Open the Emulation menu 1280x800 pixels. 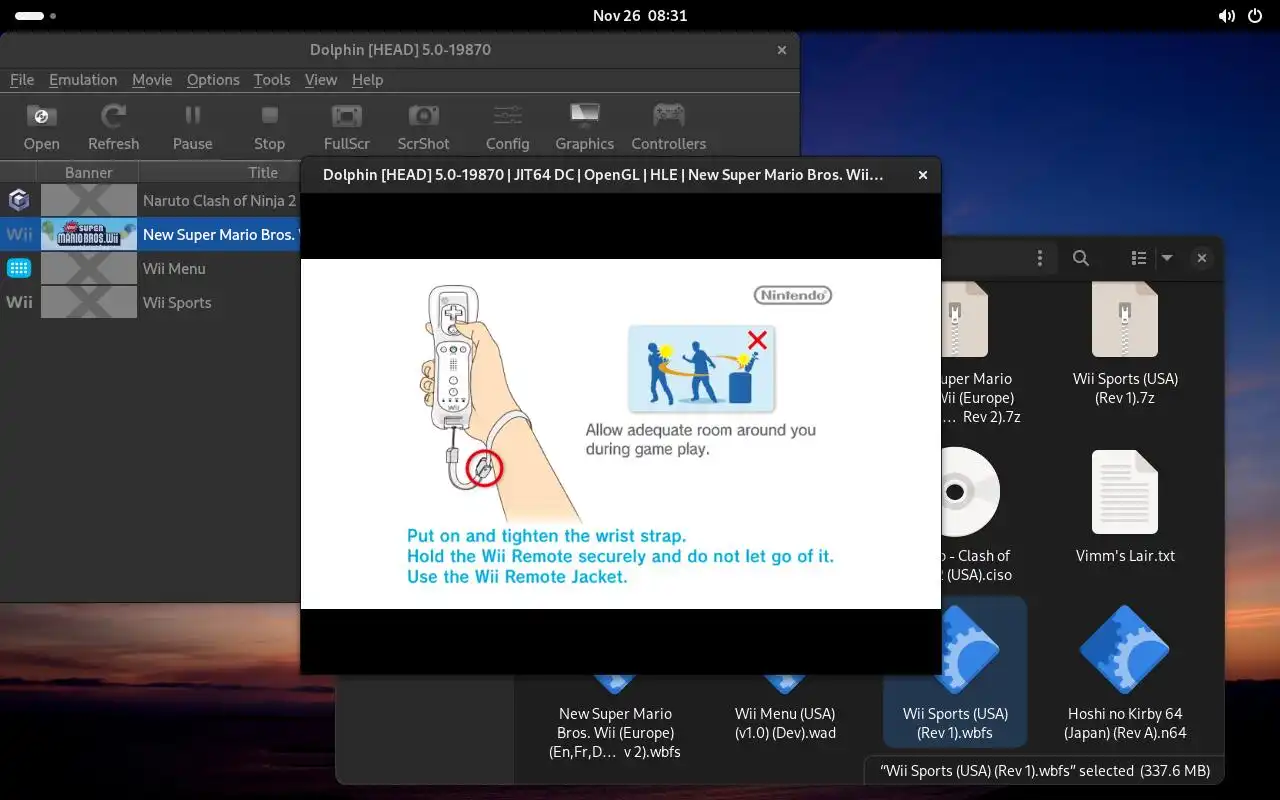click(83, 80)
